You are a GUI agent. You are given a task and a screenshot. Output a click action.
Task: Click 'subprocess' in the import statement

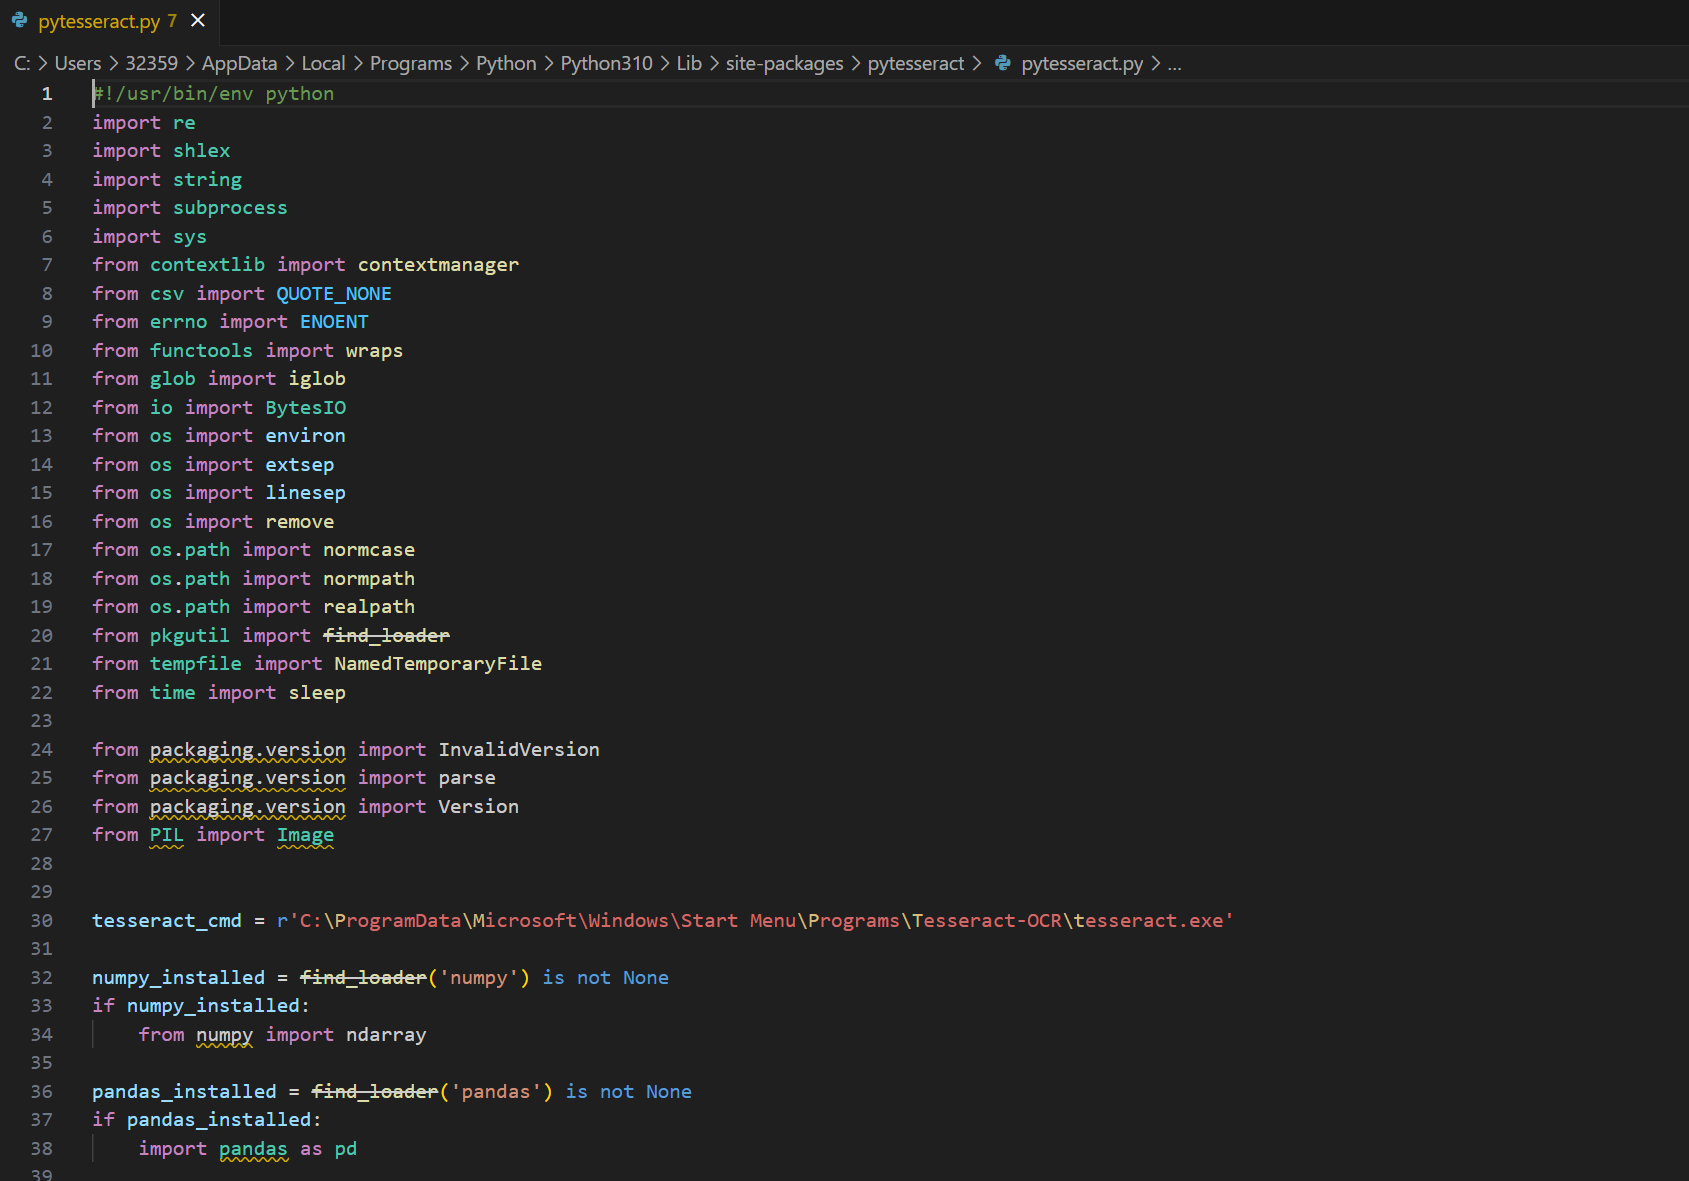(x=230, y=207)
